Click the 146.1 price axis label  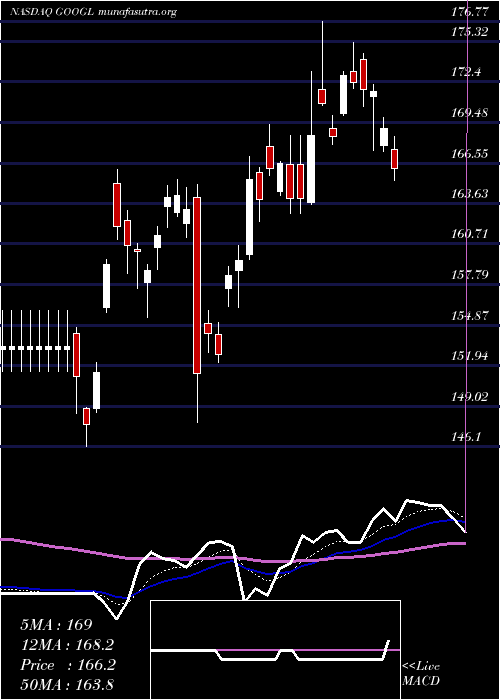pyautogui.click(x=466, y=437)
